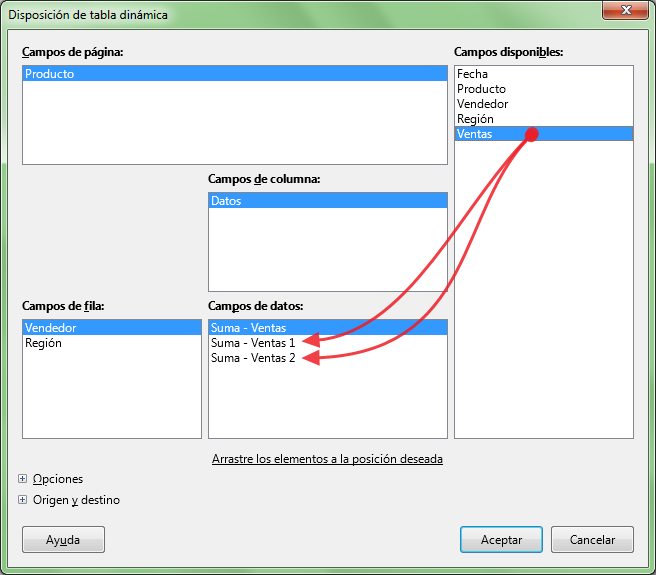The image size is (656, 575).
Task: Click the Aceptar button
Action: click(x=501, y=539)
